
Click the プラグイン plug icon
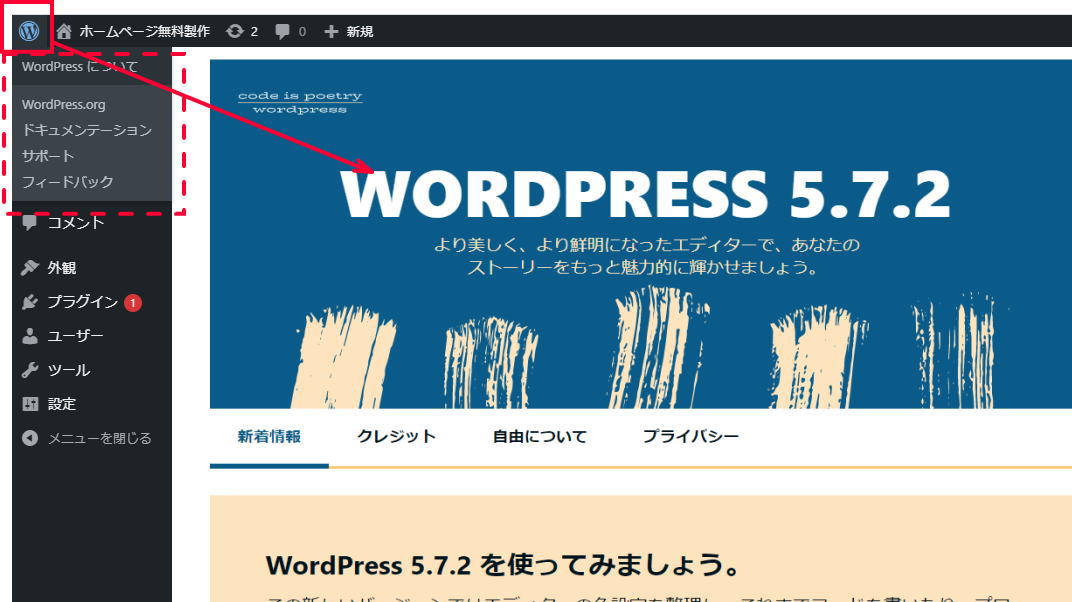tap(29, 302)
